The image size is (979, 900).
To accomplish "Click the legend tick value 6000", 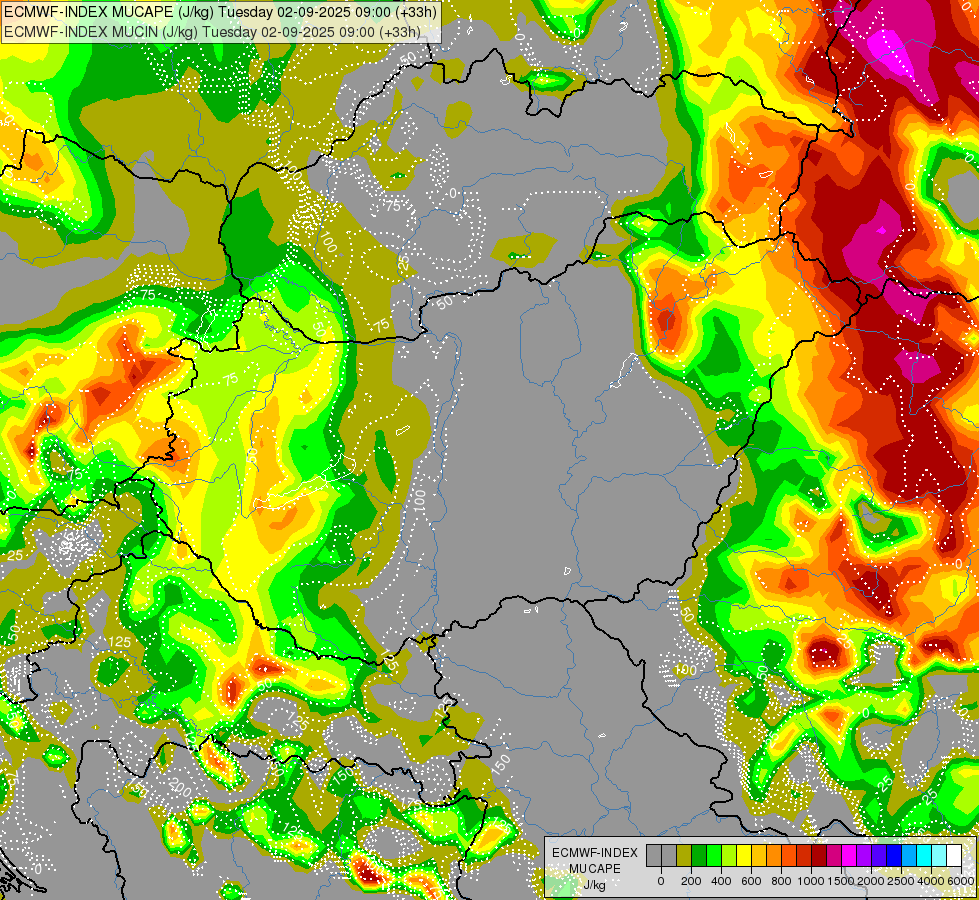I will pos(960,881).
